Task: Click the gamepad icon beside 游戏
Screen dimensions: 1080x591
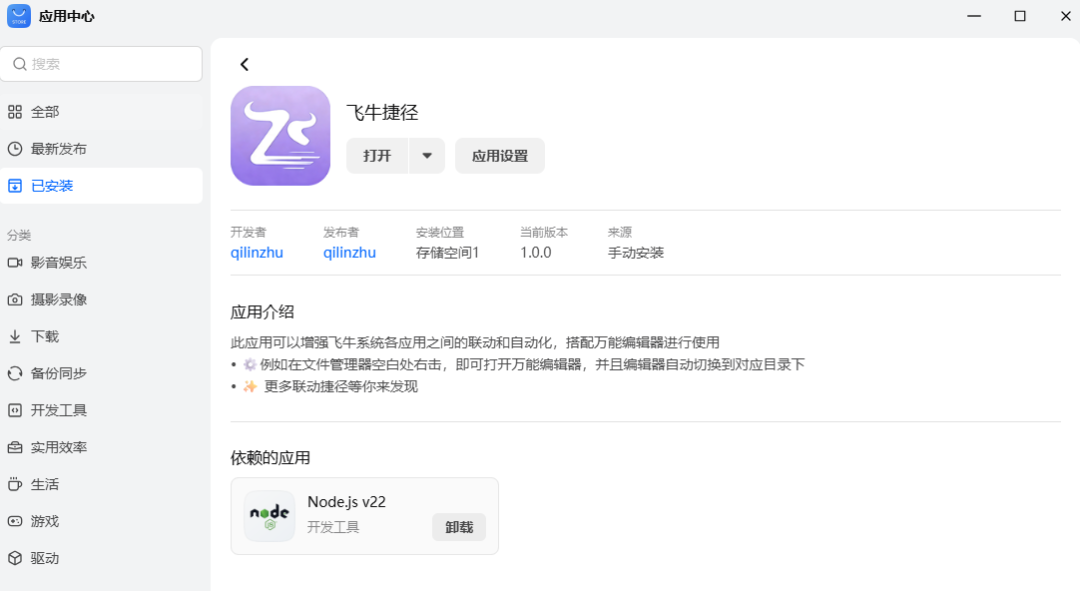Action: click(x=14, y=521)
